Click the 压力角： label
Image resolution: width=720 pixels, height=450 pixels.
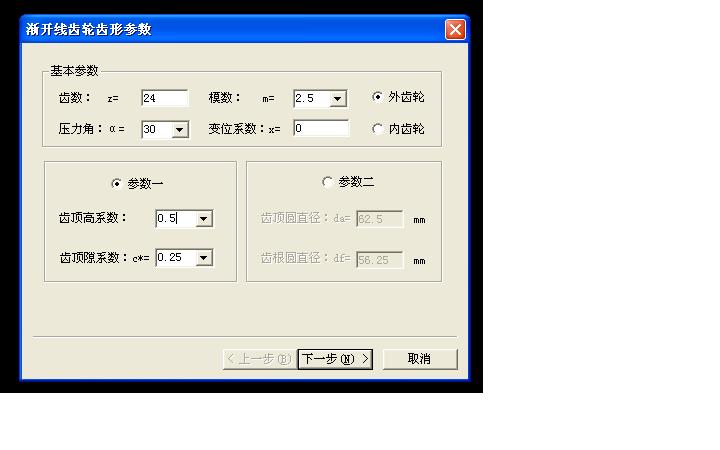pos(81,129)
